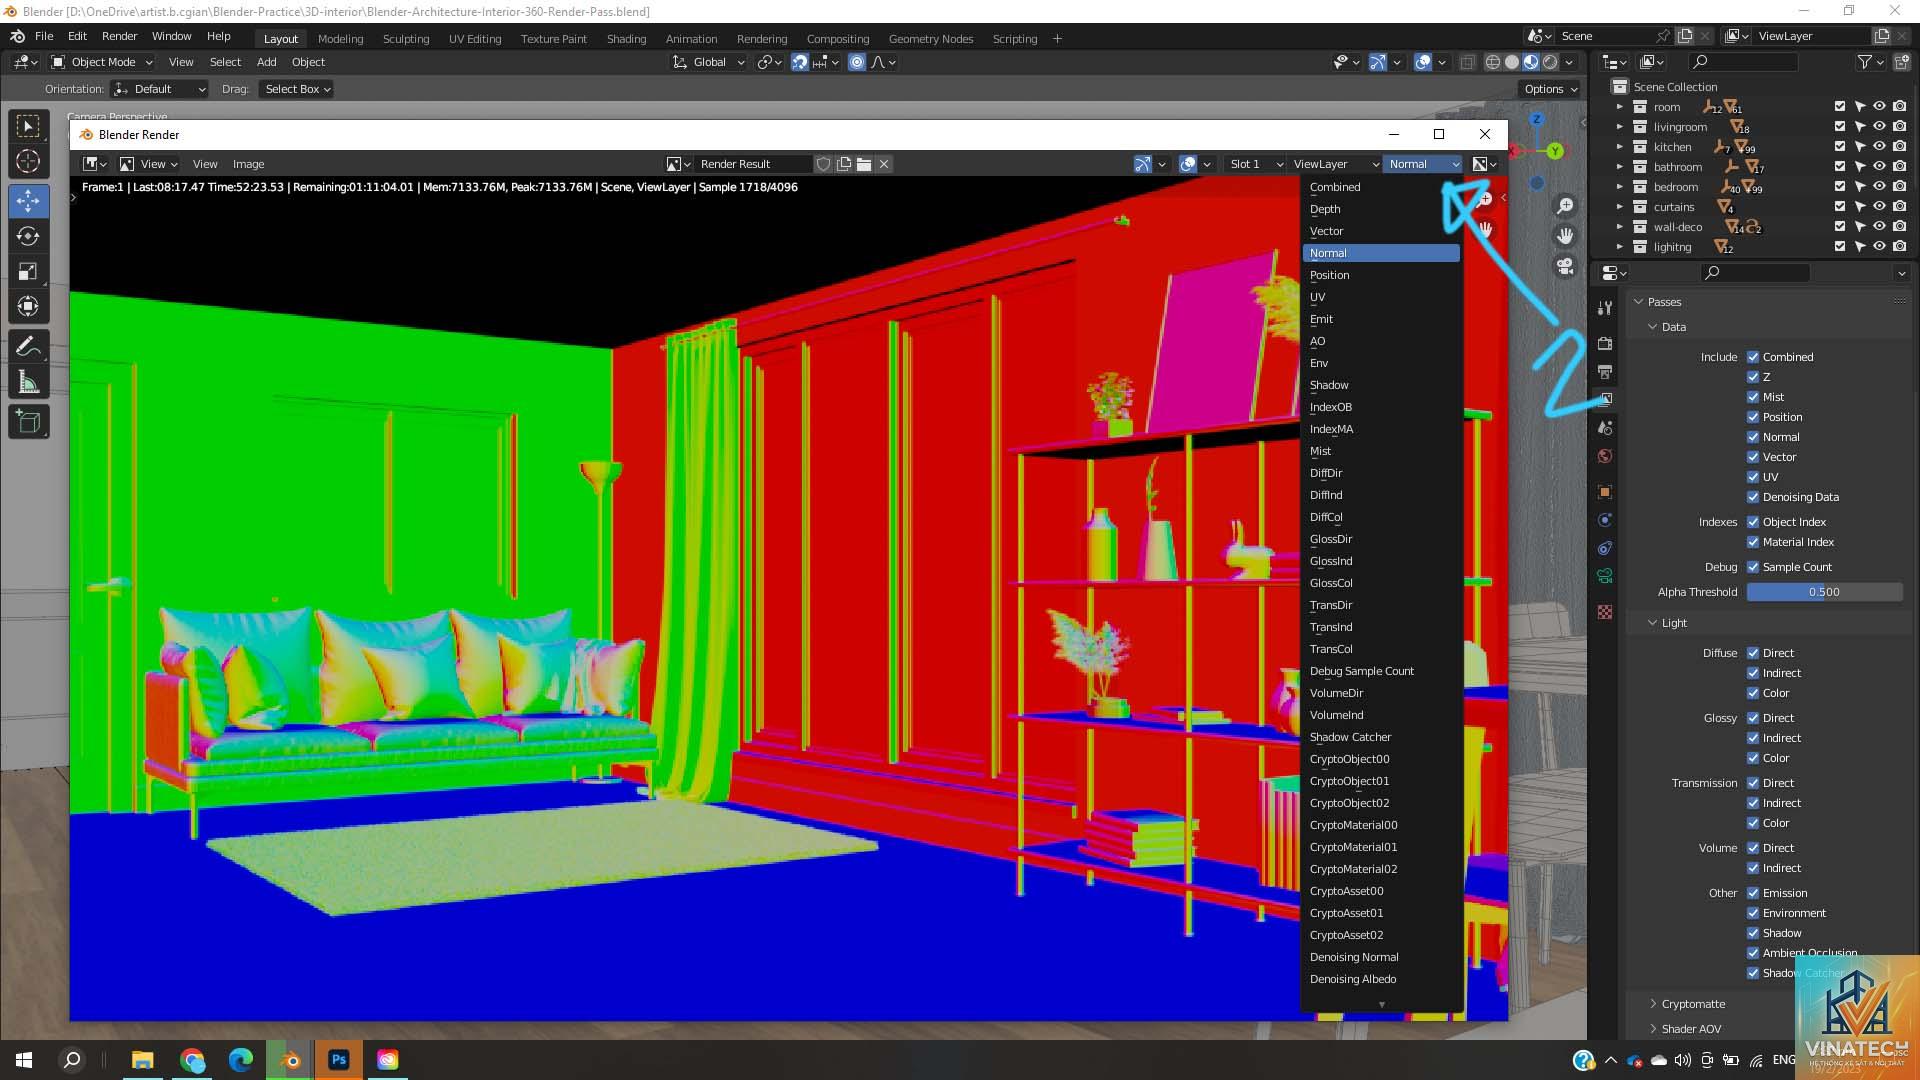Expand the livingroom collection

[x=1620, y=127]
